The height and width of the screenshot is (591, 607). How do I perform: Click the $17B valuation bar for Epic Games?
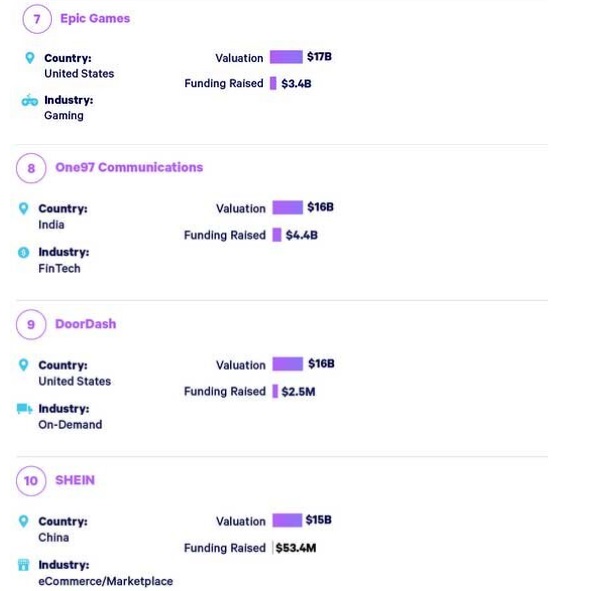pos(286,57)
